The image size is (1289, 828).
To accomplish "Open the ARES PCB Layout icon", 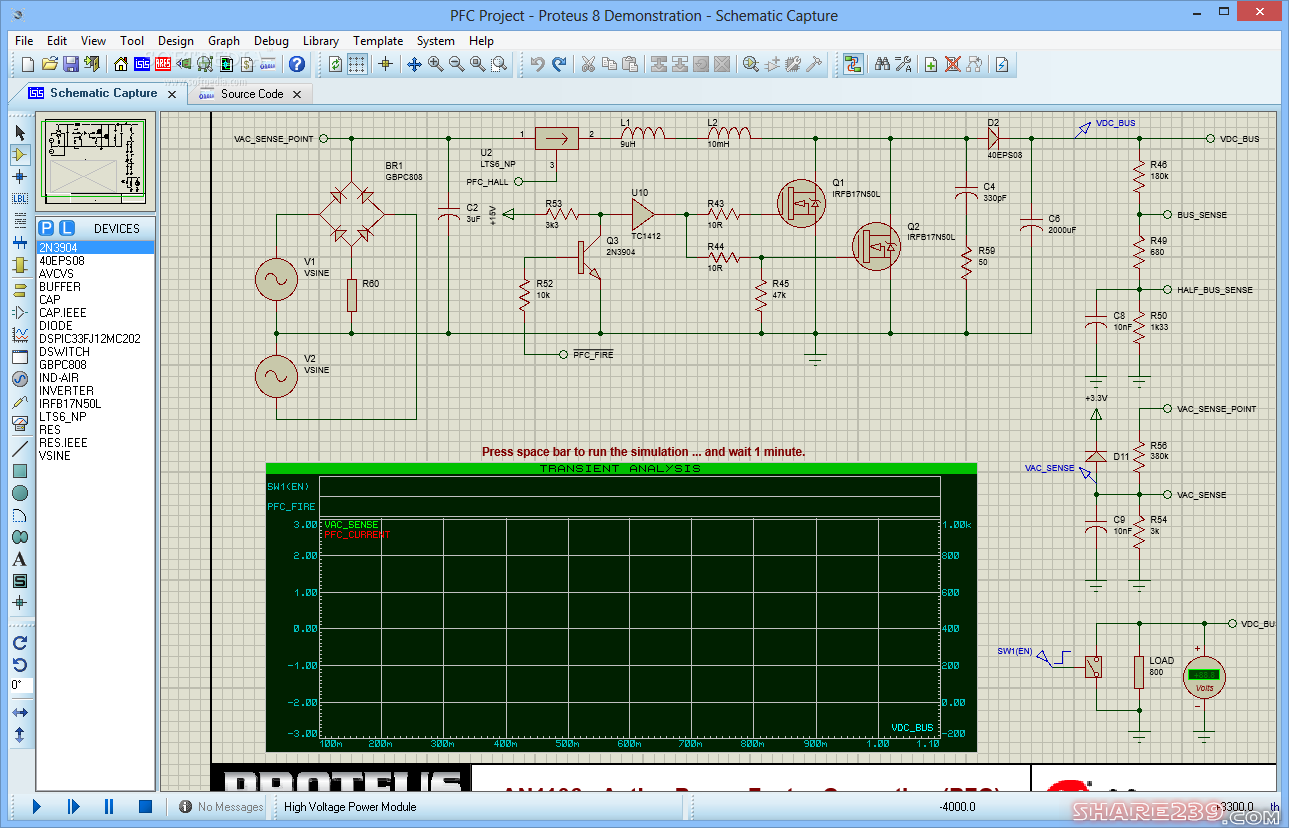I will 163,64.
